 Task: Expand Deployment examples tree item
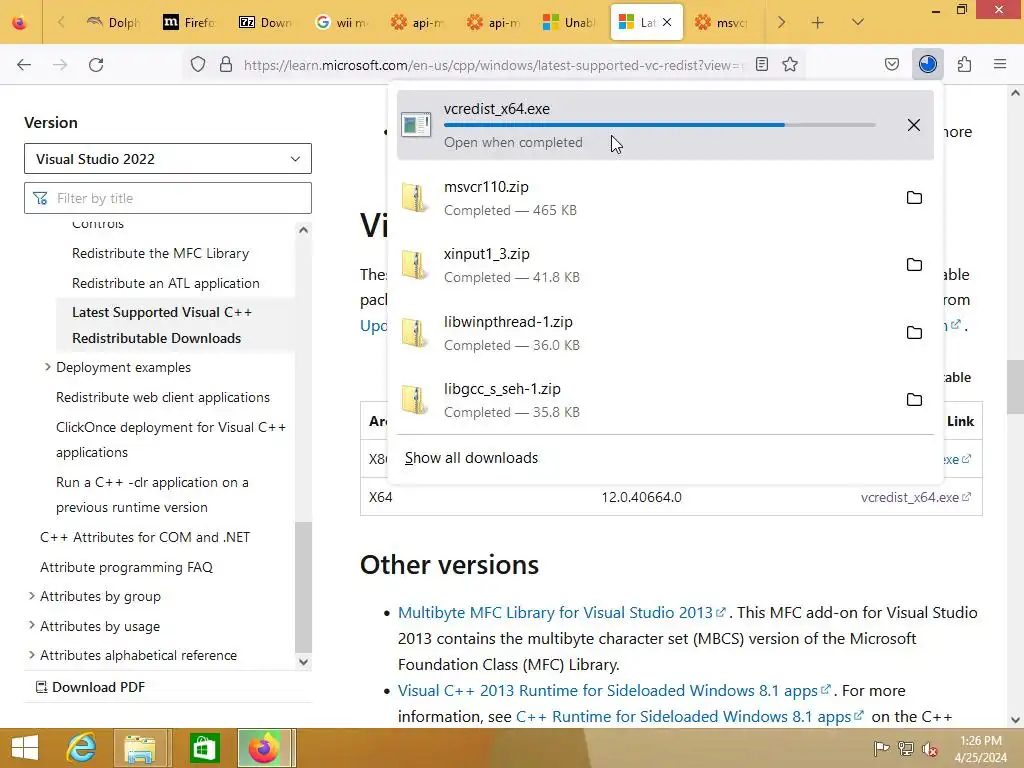coord(48,367)
